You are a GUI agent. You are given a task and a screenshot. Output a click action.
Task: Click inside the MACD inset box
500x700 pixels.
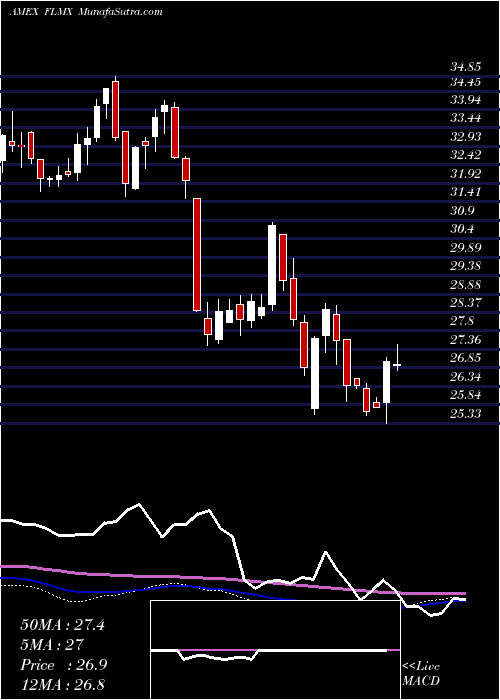point(275,650)
